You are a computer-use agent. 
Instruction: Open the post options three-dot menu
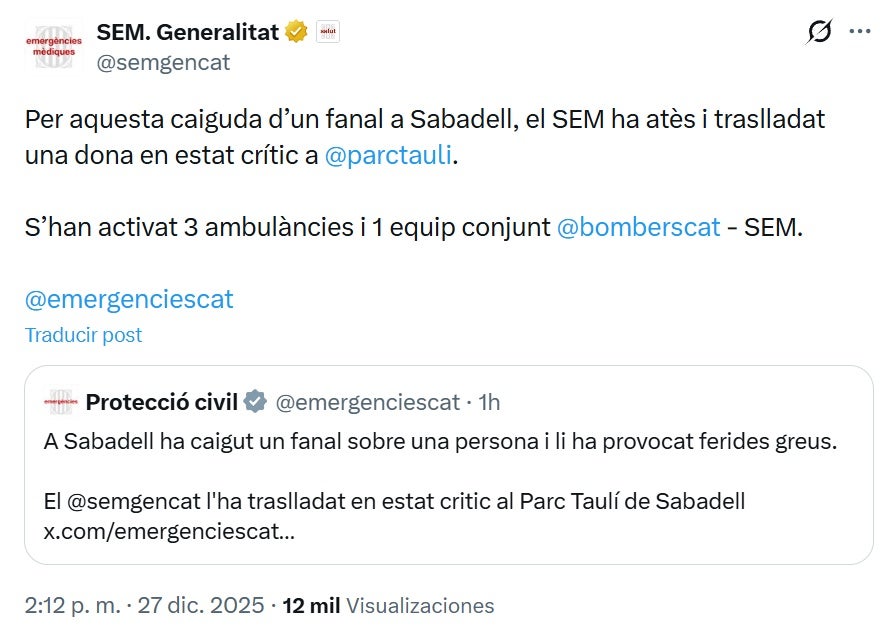click(860, 33)
